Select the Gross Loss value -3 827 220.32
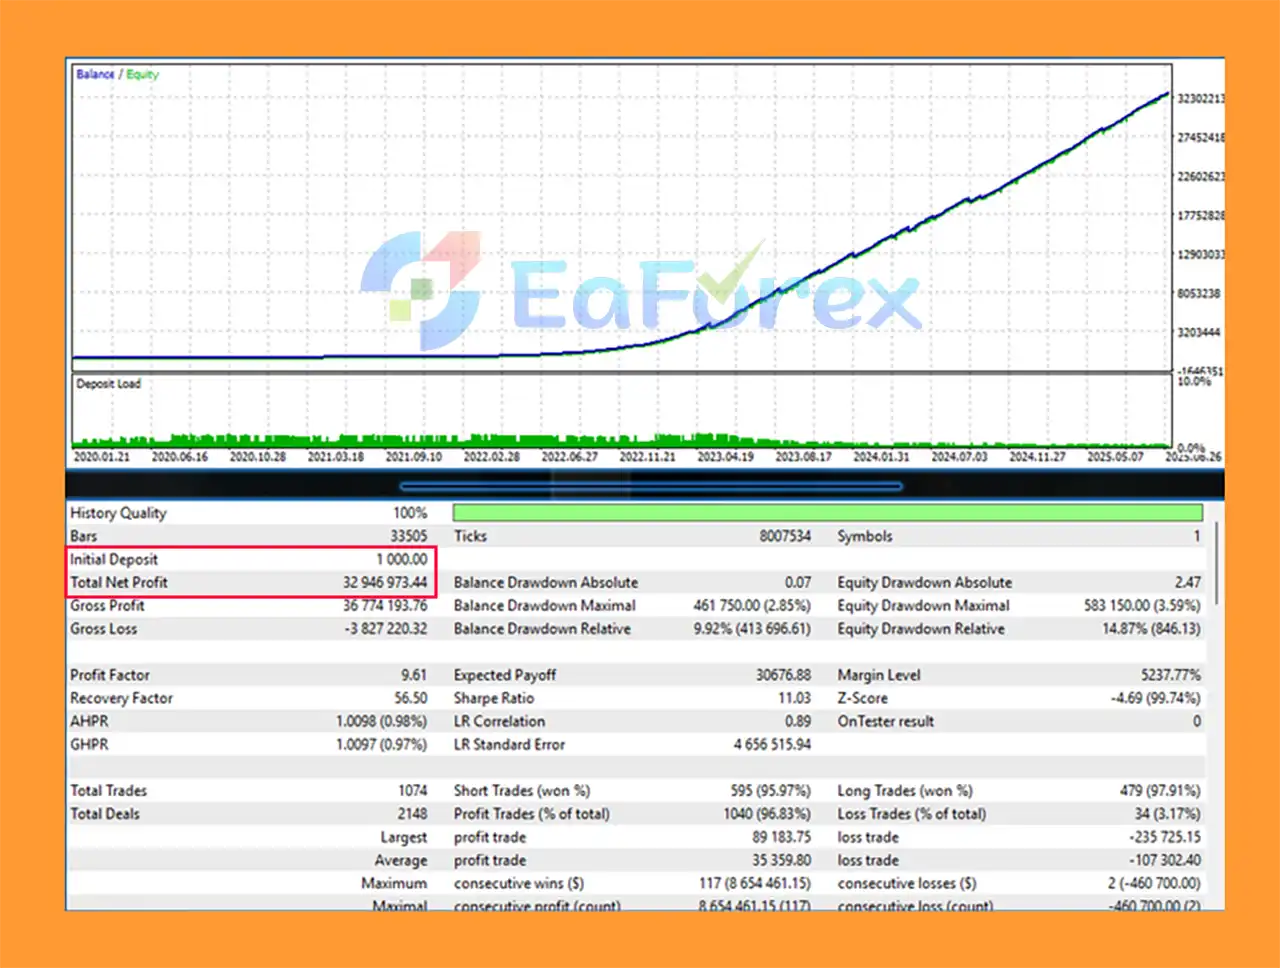1280x968 pixels. pyautogui.click(x=386, y=628)
